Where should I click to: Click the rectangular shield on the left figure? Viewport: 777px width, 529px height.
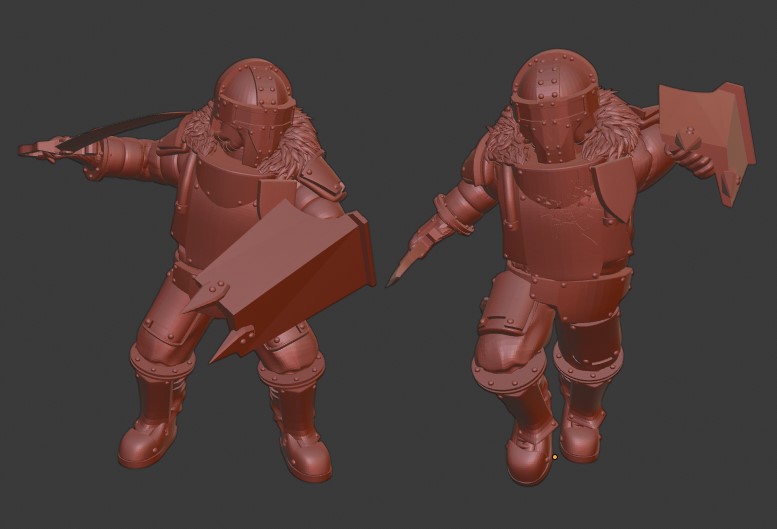coord(282,280)
